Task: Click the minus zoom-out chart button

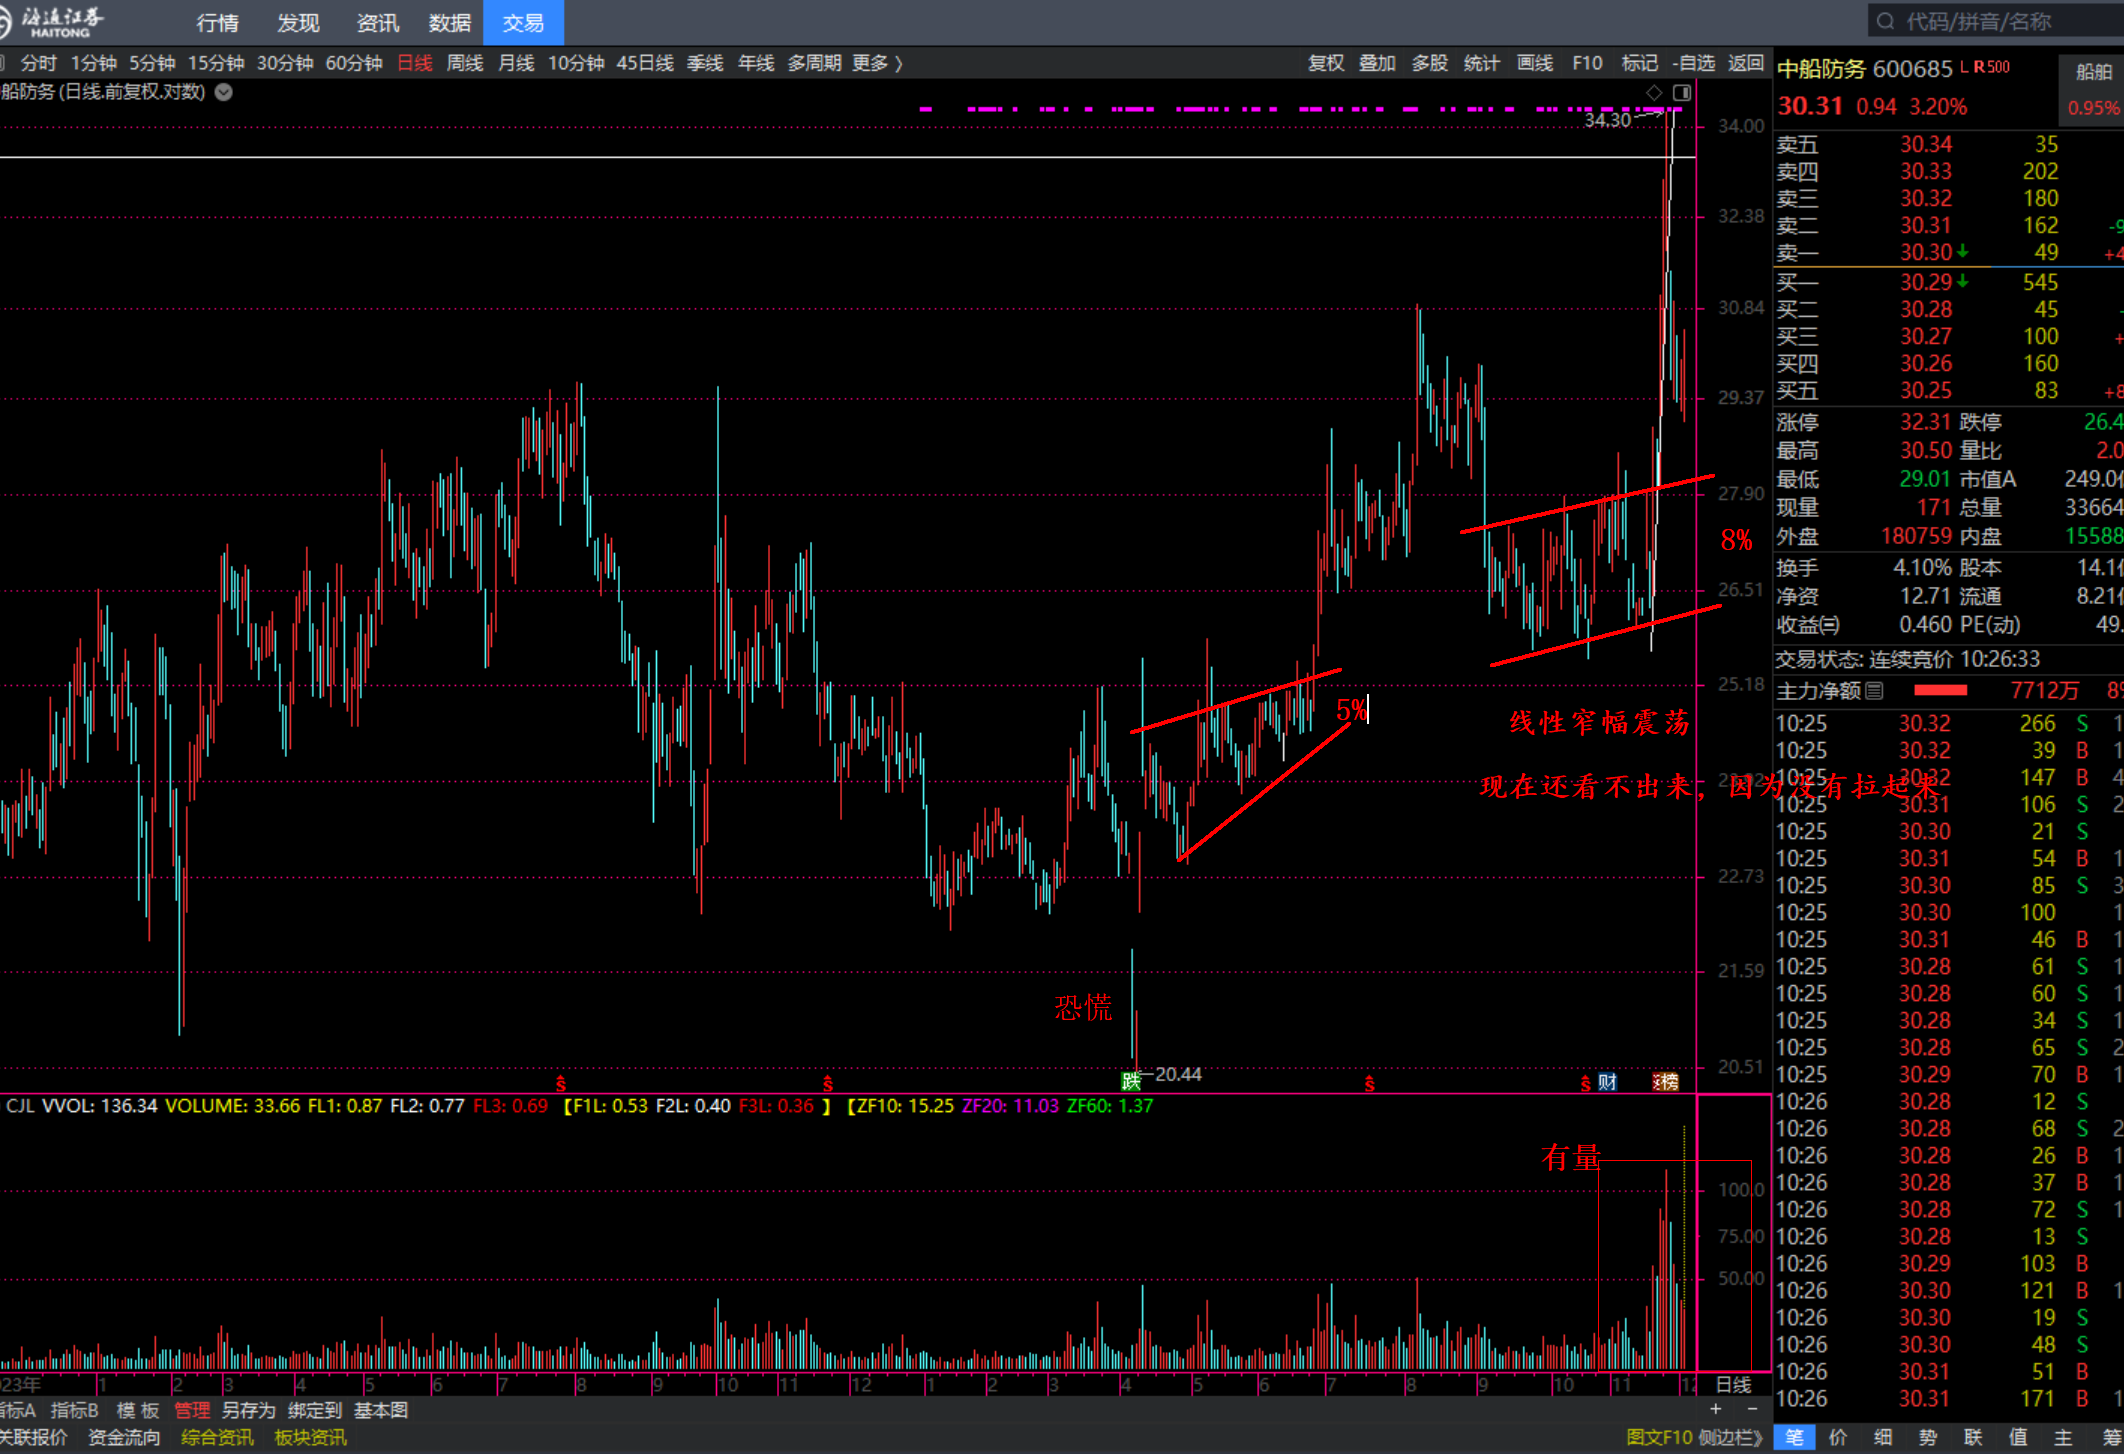Action: (1752, 1409)
